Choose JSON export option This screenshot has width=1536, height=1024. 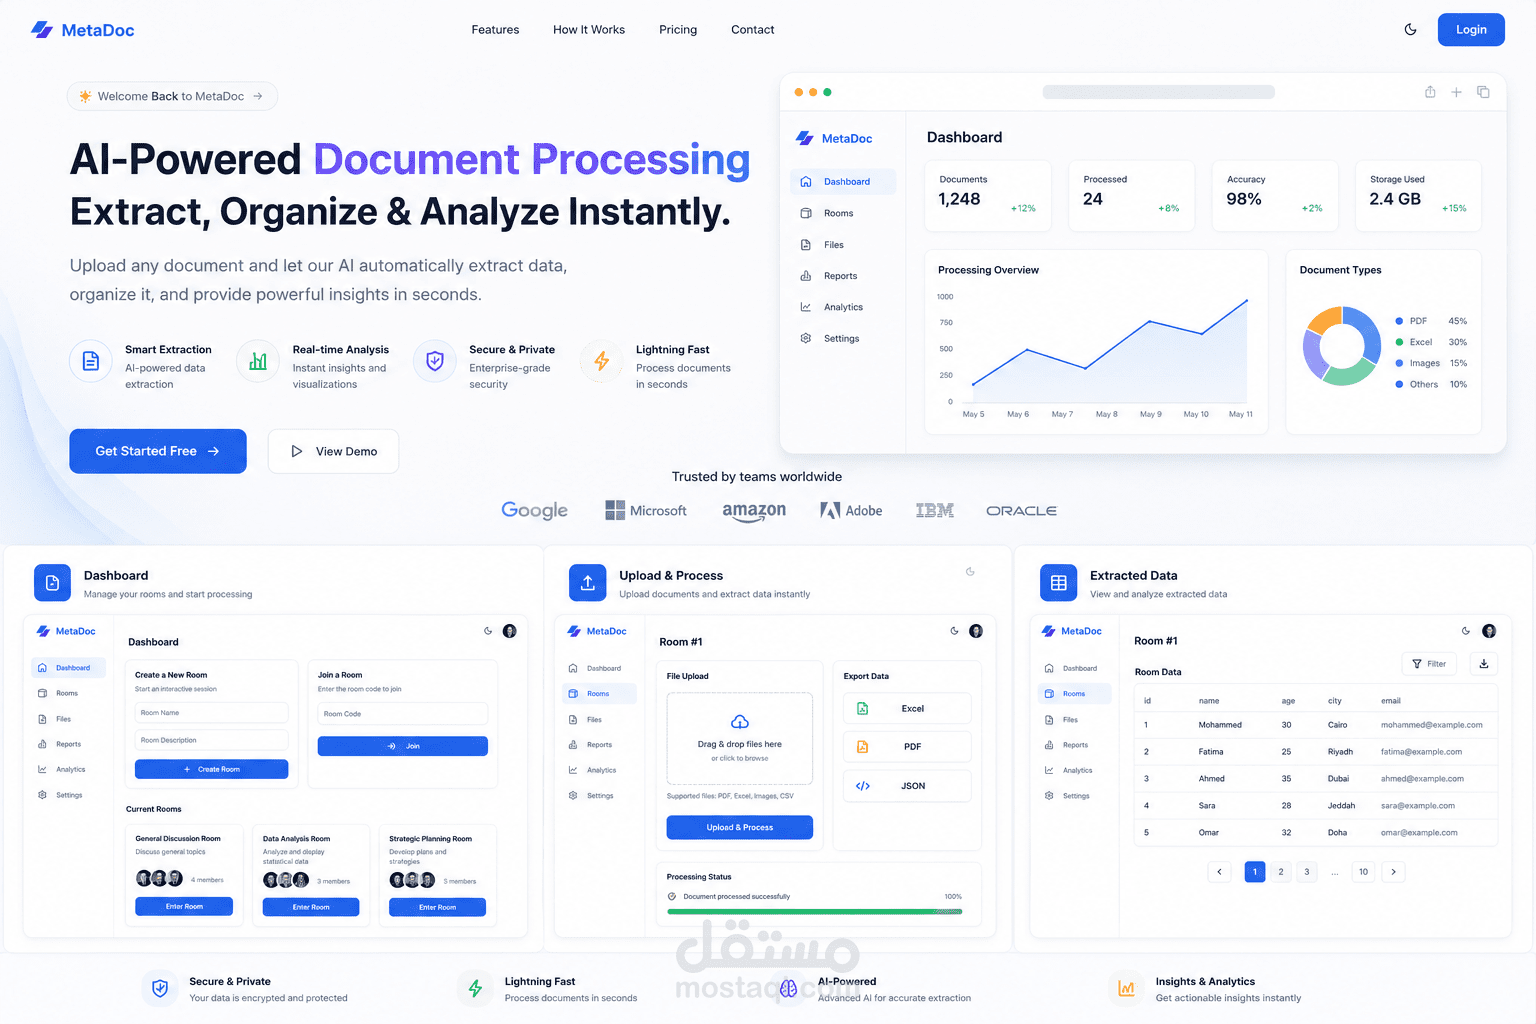tap(907, 786)
